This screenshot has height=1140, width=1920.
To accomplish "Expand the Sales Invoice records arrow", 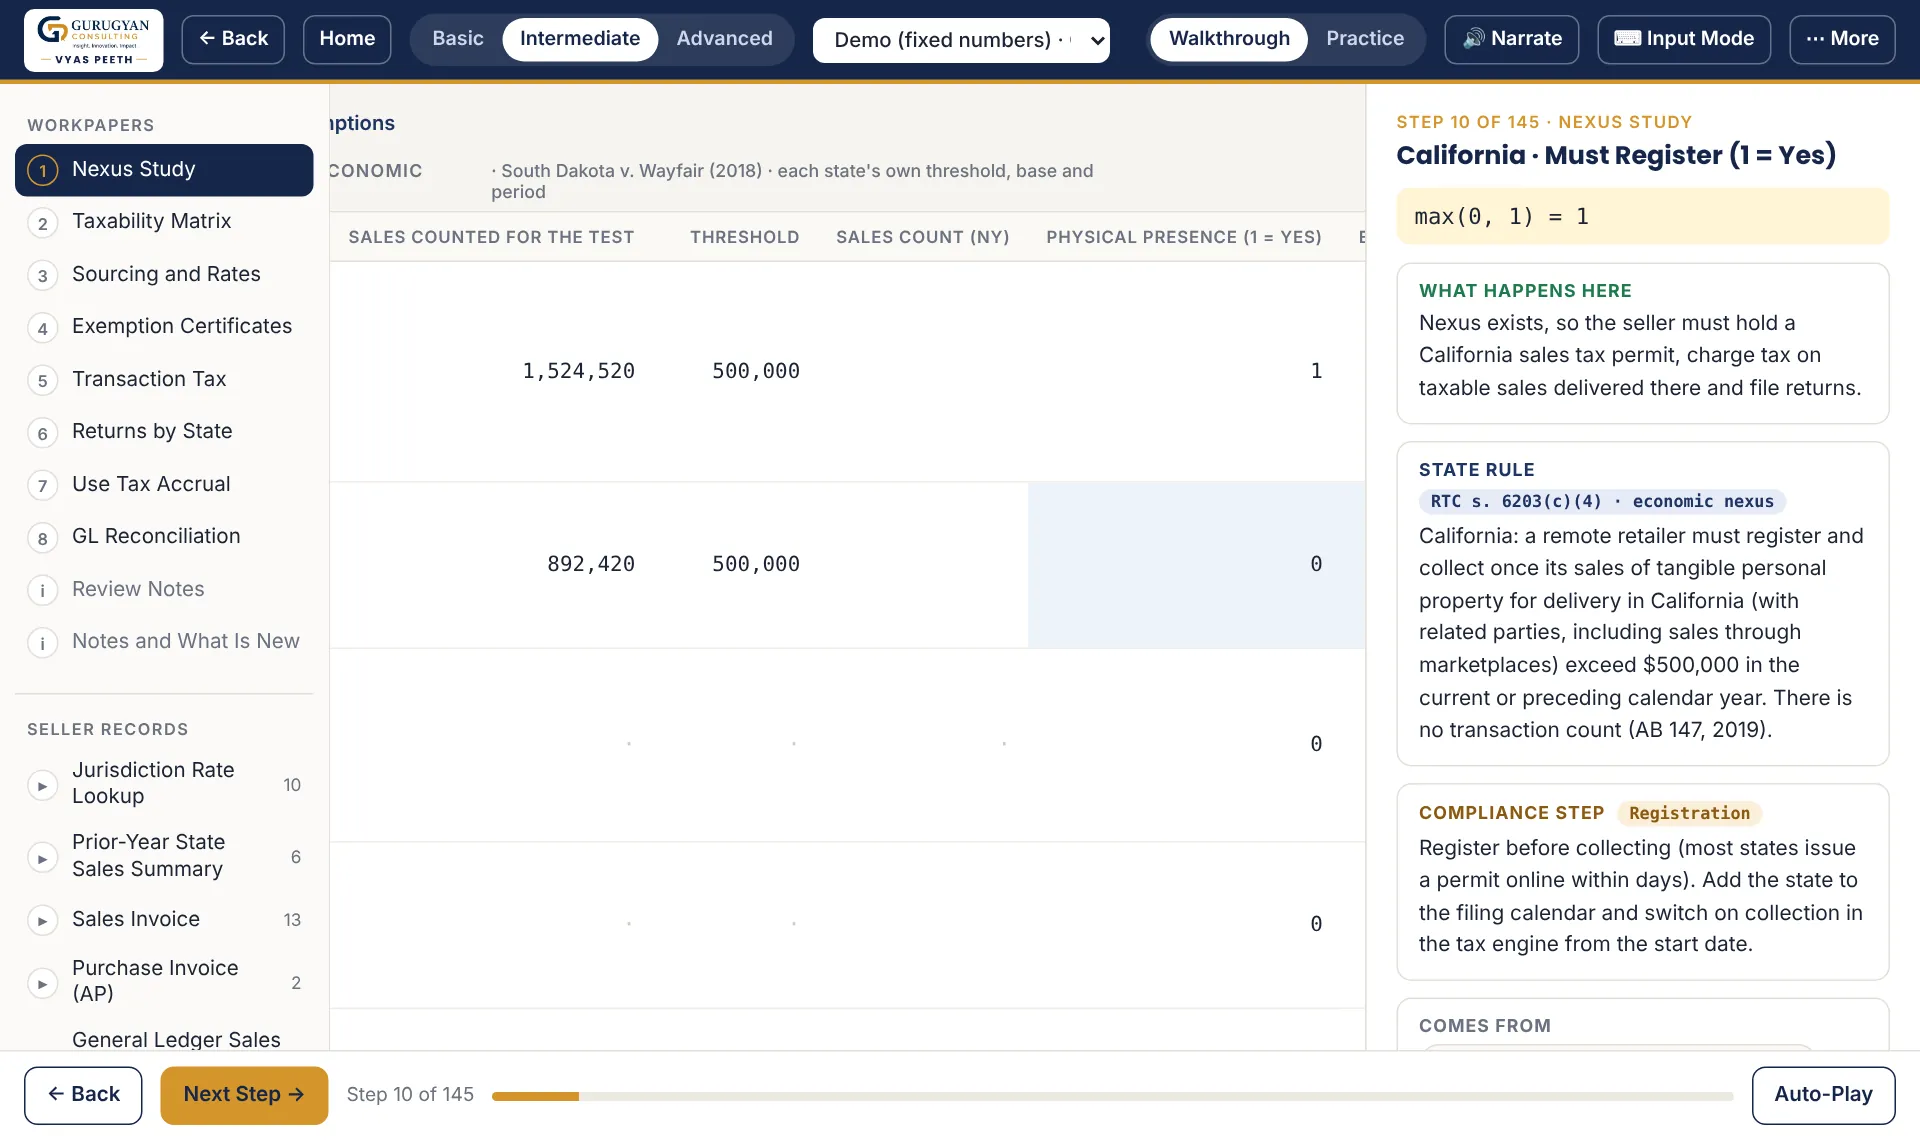I will click(42, 920).
